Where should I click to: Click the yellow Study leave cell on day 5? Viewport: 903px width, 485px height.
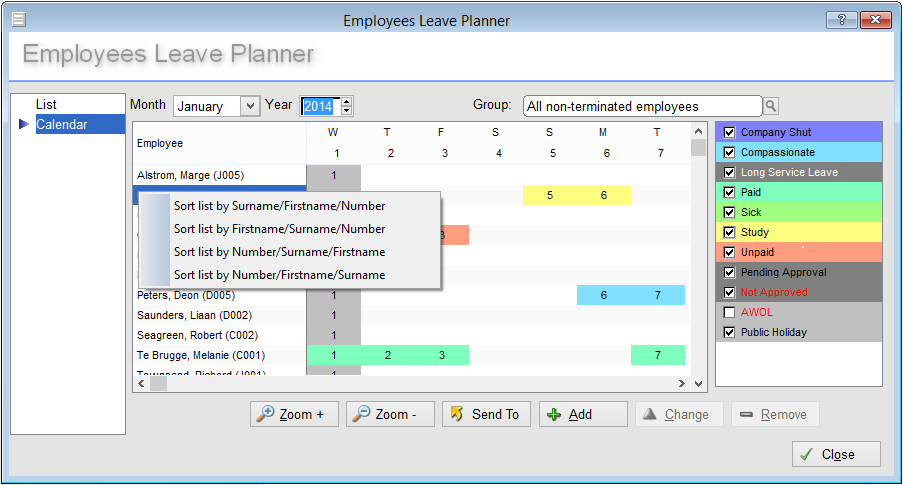point(550,195)
